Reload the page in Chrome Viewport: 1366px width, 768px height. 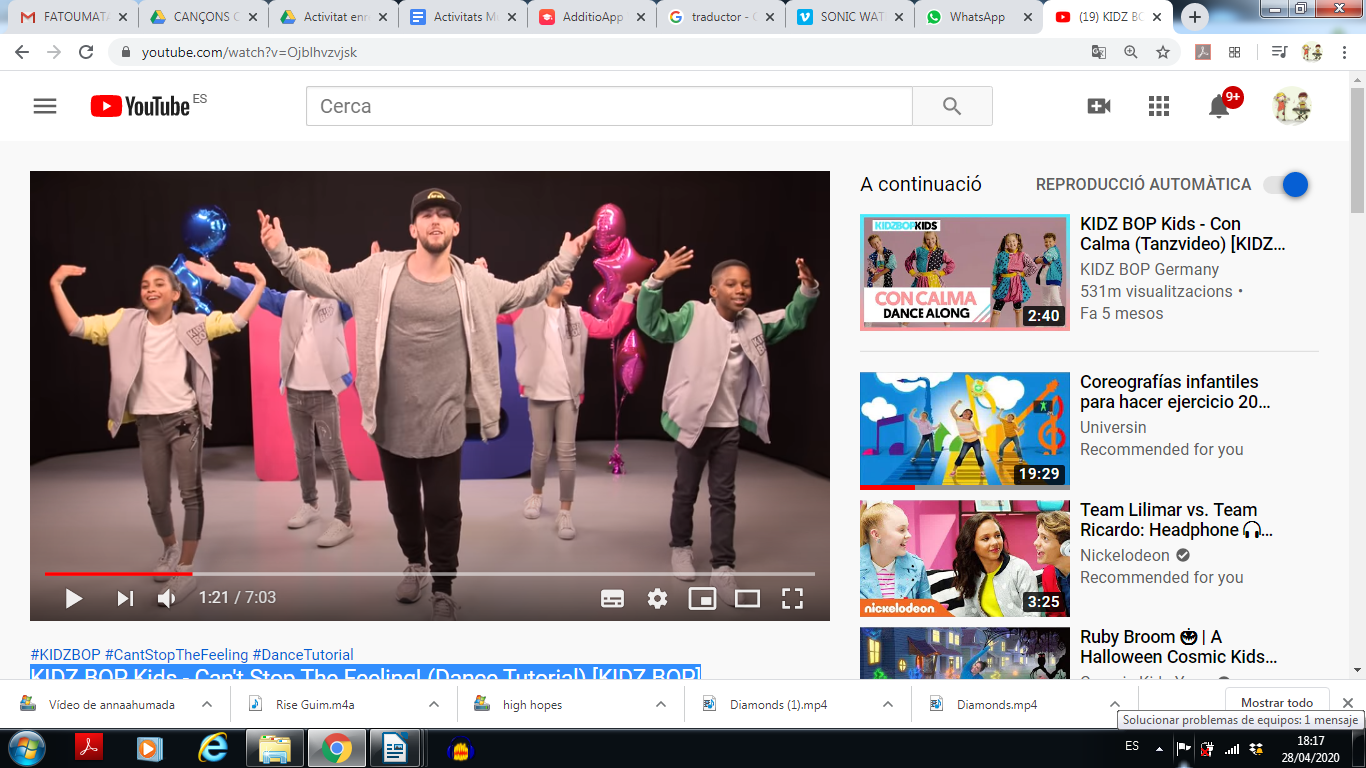coord(86,52)
